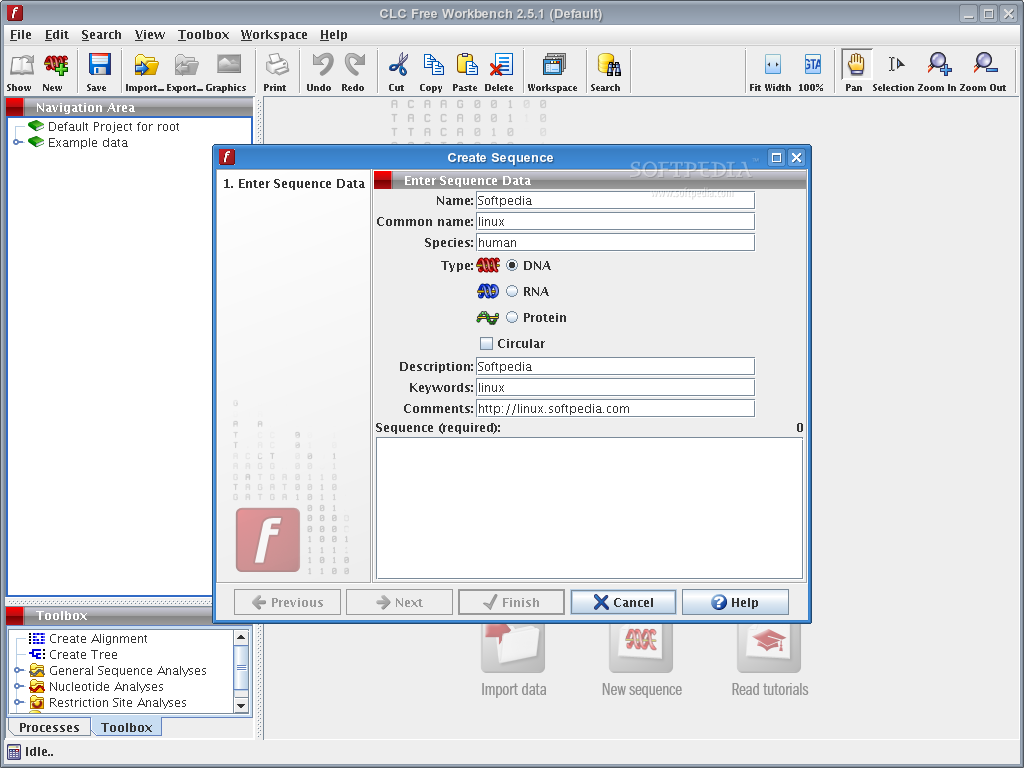The image size is (1024, 768).
Task: Click the Copy toolbar icon
Action: 432,66
